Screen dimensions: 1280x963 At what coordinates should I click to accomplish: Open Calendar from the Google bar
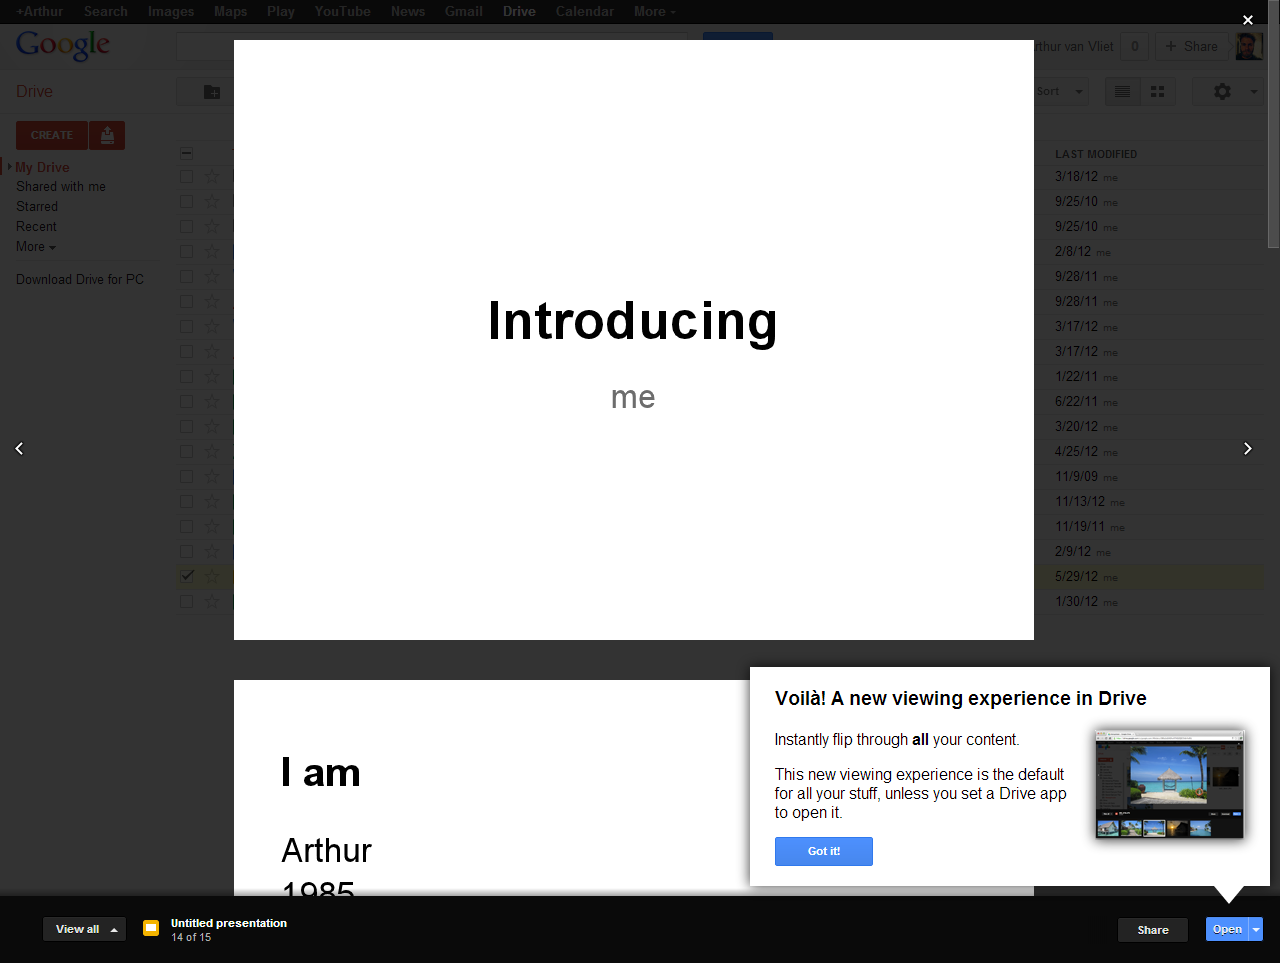click(x=585, y=11)
